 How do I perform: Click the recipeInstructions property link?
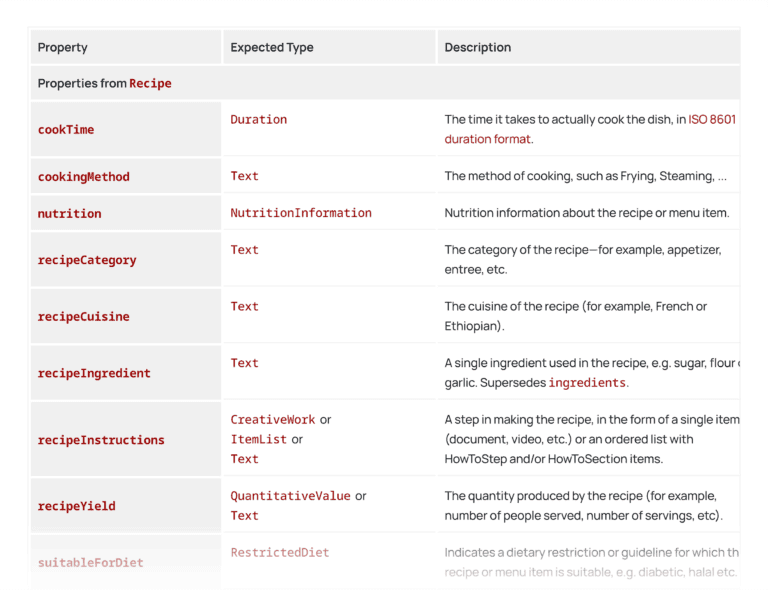click(101, 440)
